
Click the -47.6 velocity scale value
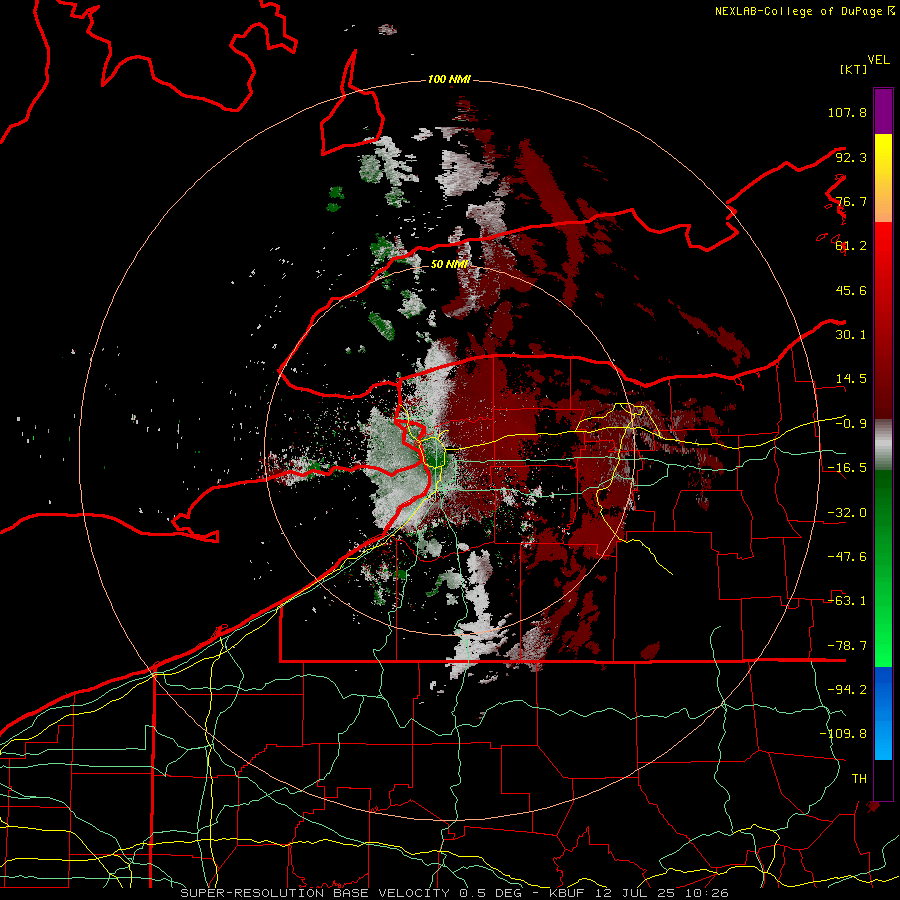pyautogui.click(x=847, y=557)
